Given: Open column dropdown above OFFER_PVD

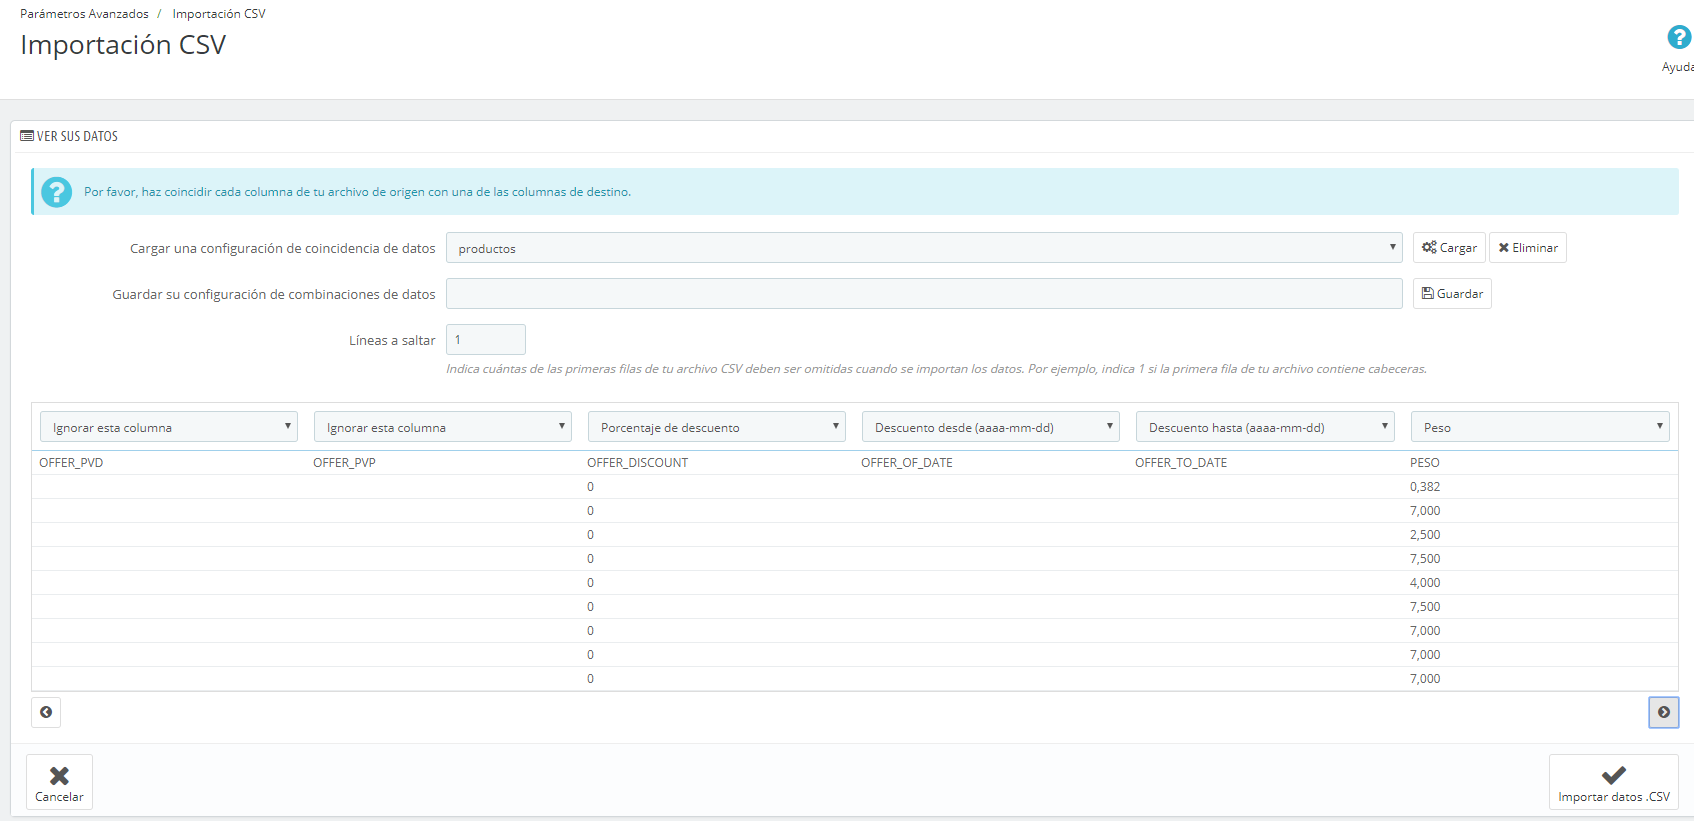Looking at the screenshot, I should (169, 427).
